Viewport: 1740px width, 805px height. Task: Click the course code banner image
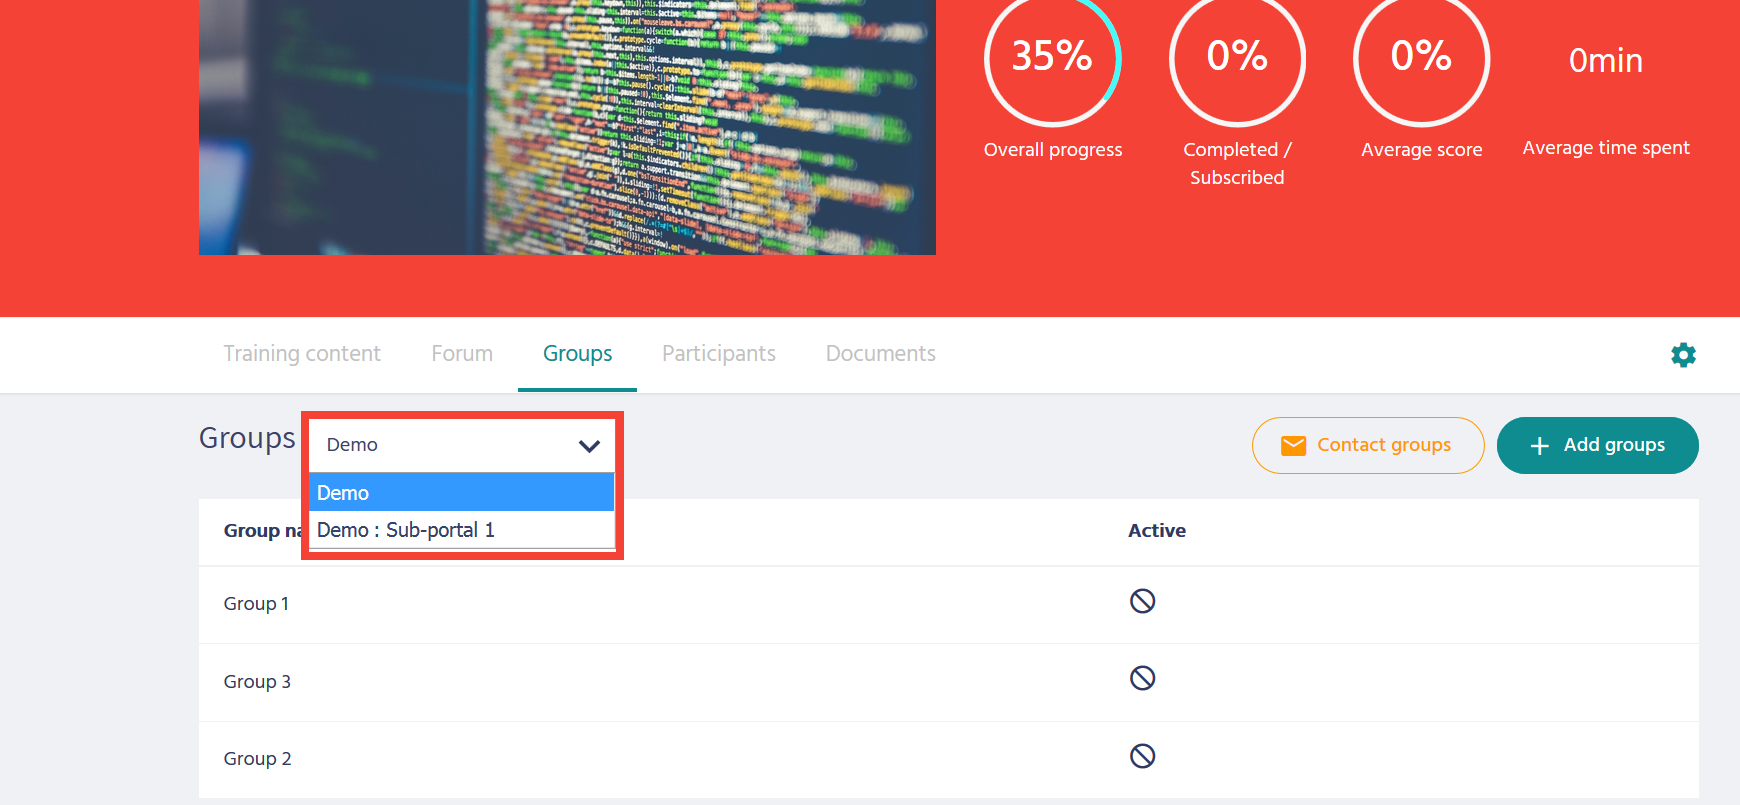click(567, 125)
